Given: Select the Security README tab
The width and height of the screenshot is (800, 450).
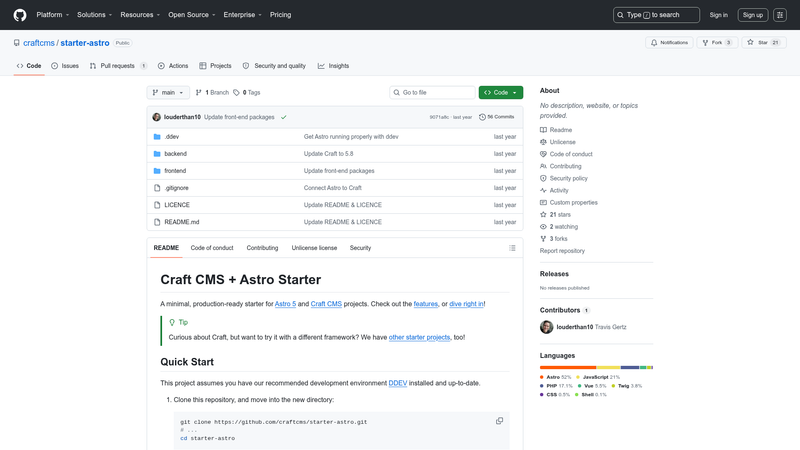Looking at the screenshot, I should (x=360, y=248).
